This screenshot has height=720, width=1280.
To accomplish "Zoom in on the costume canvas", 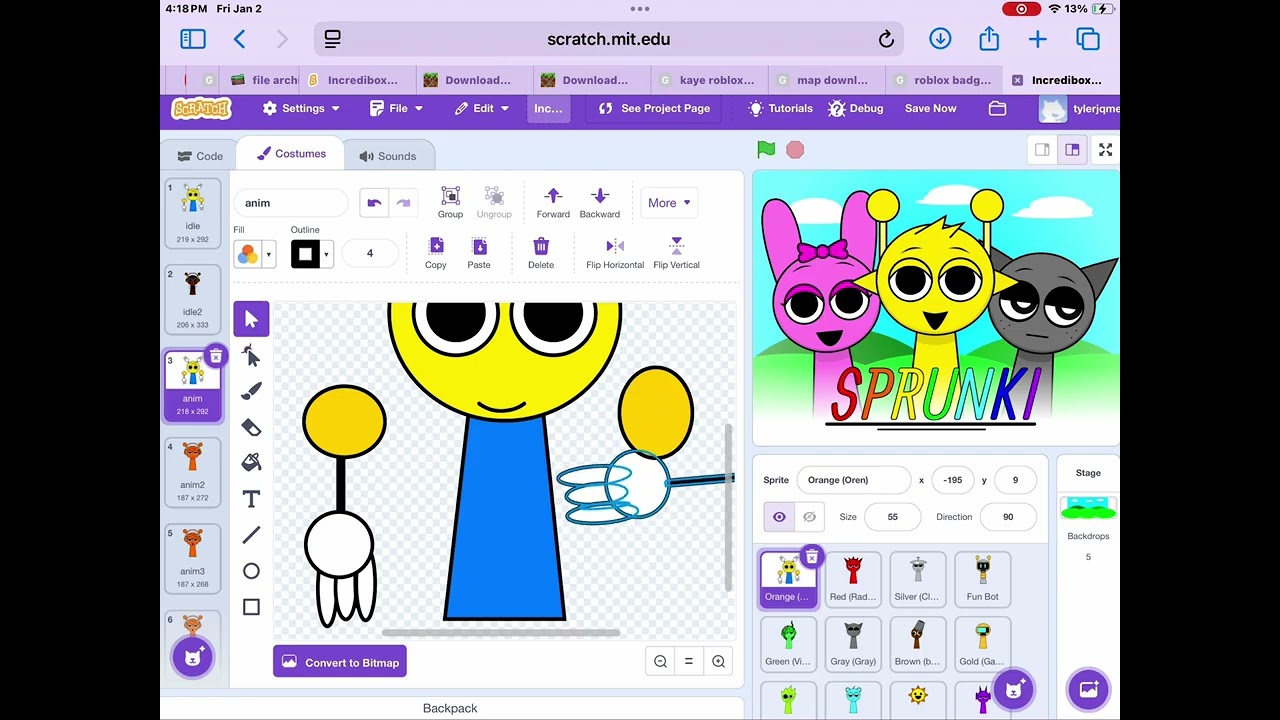I will click(718, 661).
